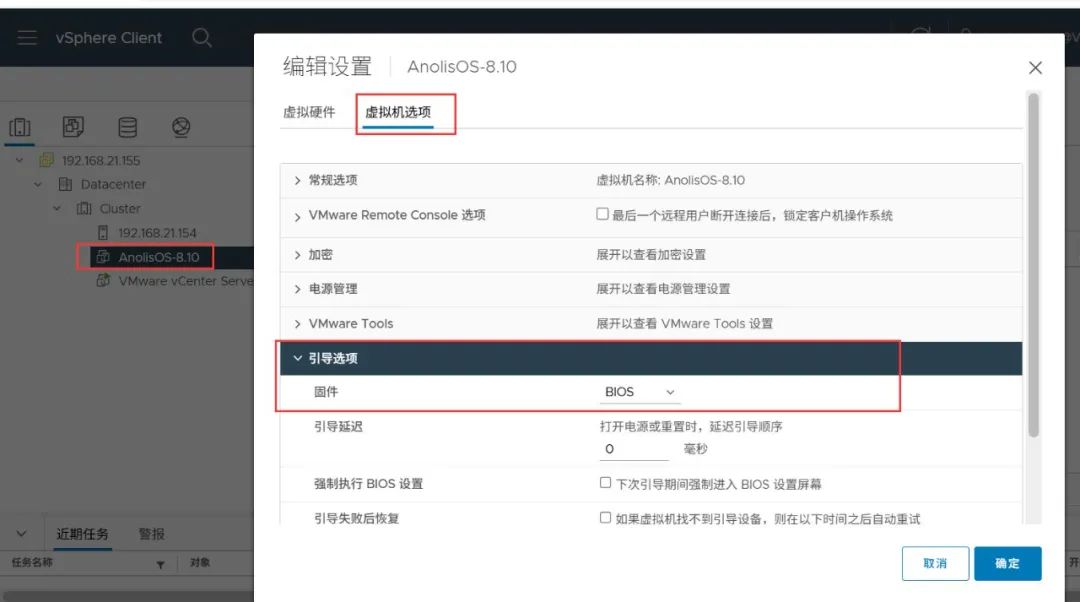Collapse the recent tasks panel chevron
The width and height of the screenshot is (1080, 602).
[x=21, y=534]
